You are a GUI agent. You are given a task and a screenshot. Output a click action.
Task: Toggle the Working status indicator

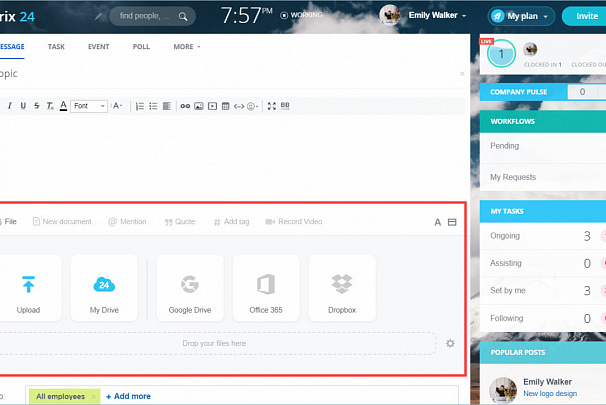301,15
